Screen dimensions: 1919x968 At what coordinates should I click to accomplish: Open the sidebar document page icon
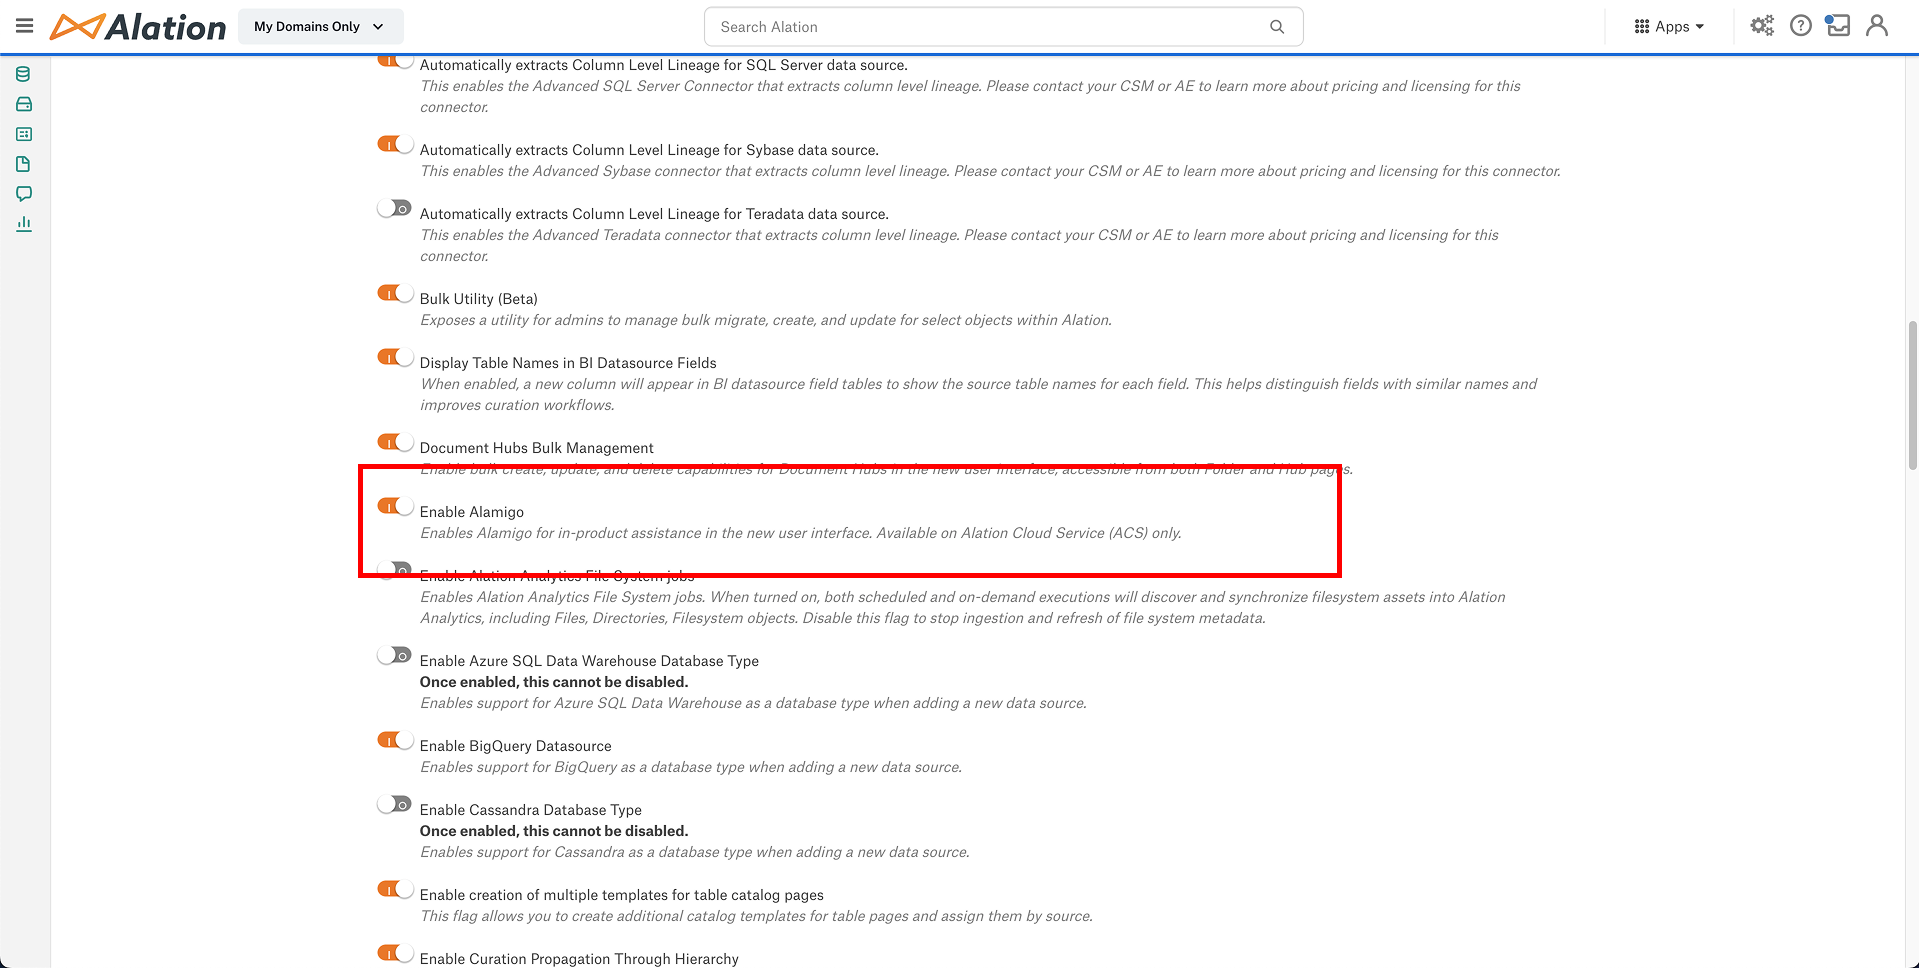coord(24,164)
